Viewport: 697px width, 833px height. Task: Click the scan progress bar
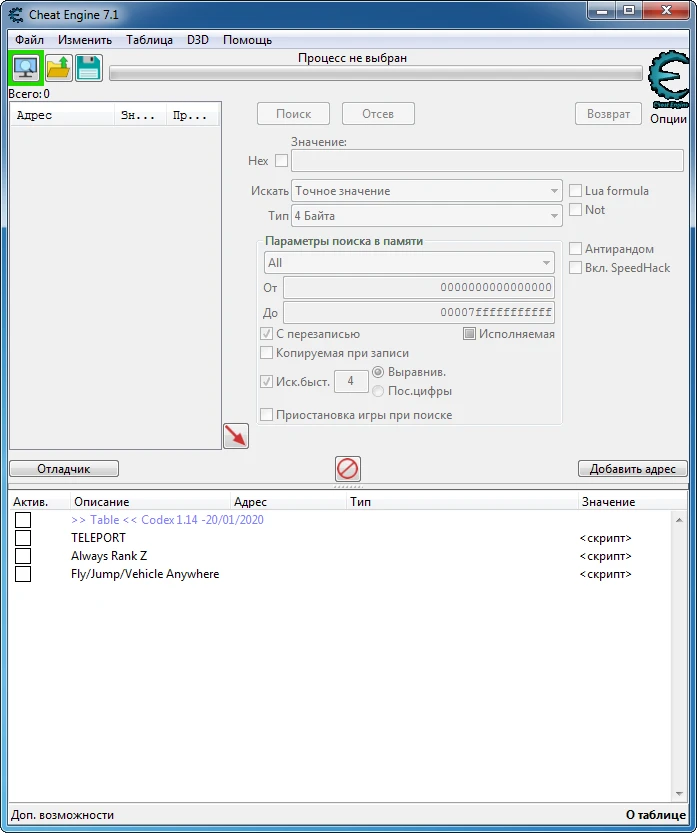coord(376,73)
